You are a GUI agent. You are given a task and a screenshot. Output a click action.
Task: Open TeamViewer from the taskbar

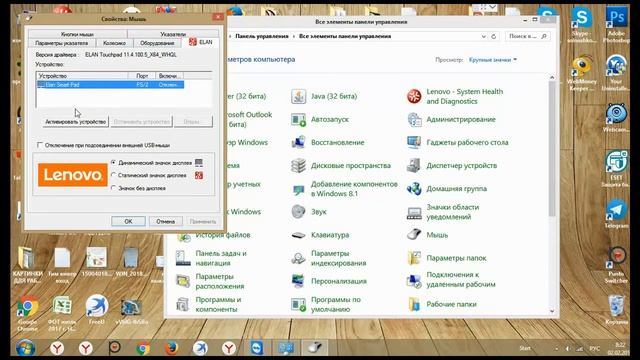pos(257,348)
